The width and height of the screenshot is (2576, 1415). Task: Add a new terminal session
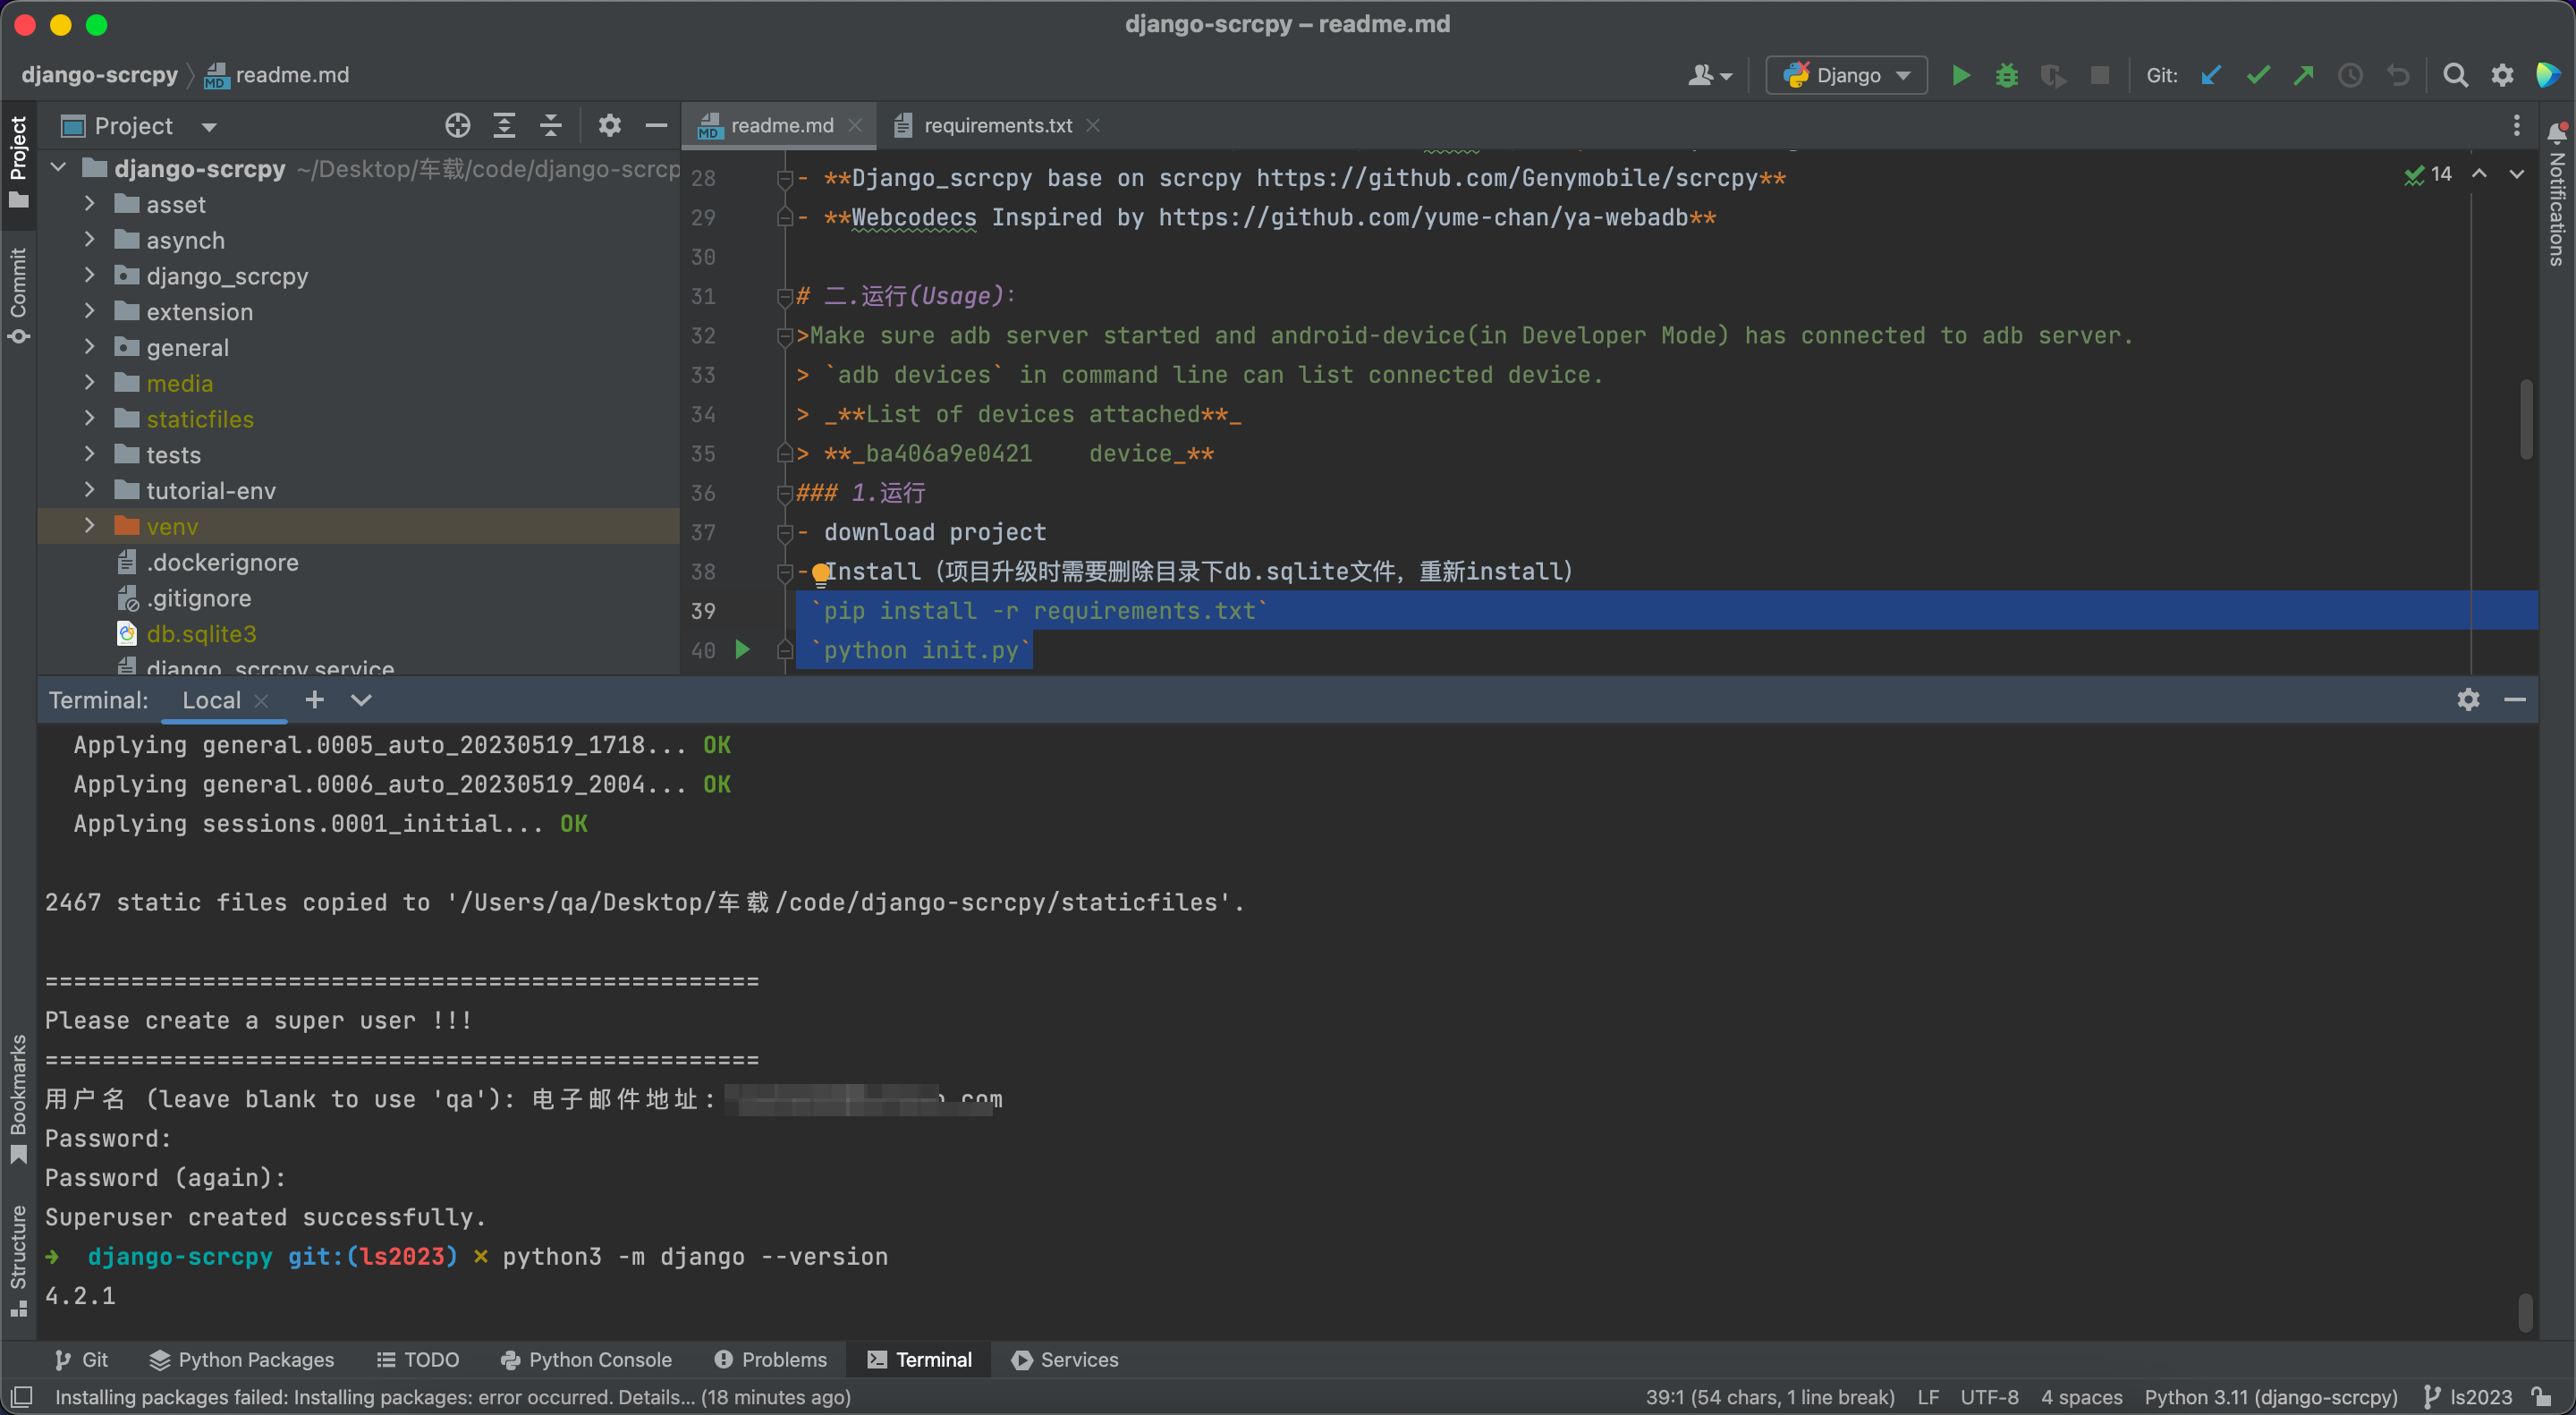[314, 700]
